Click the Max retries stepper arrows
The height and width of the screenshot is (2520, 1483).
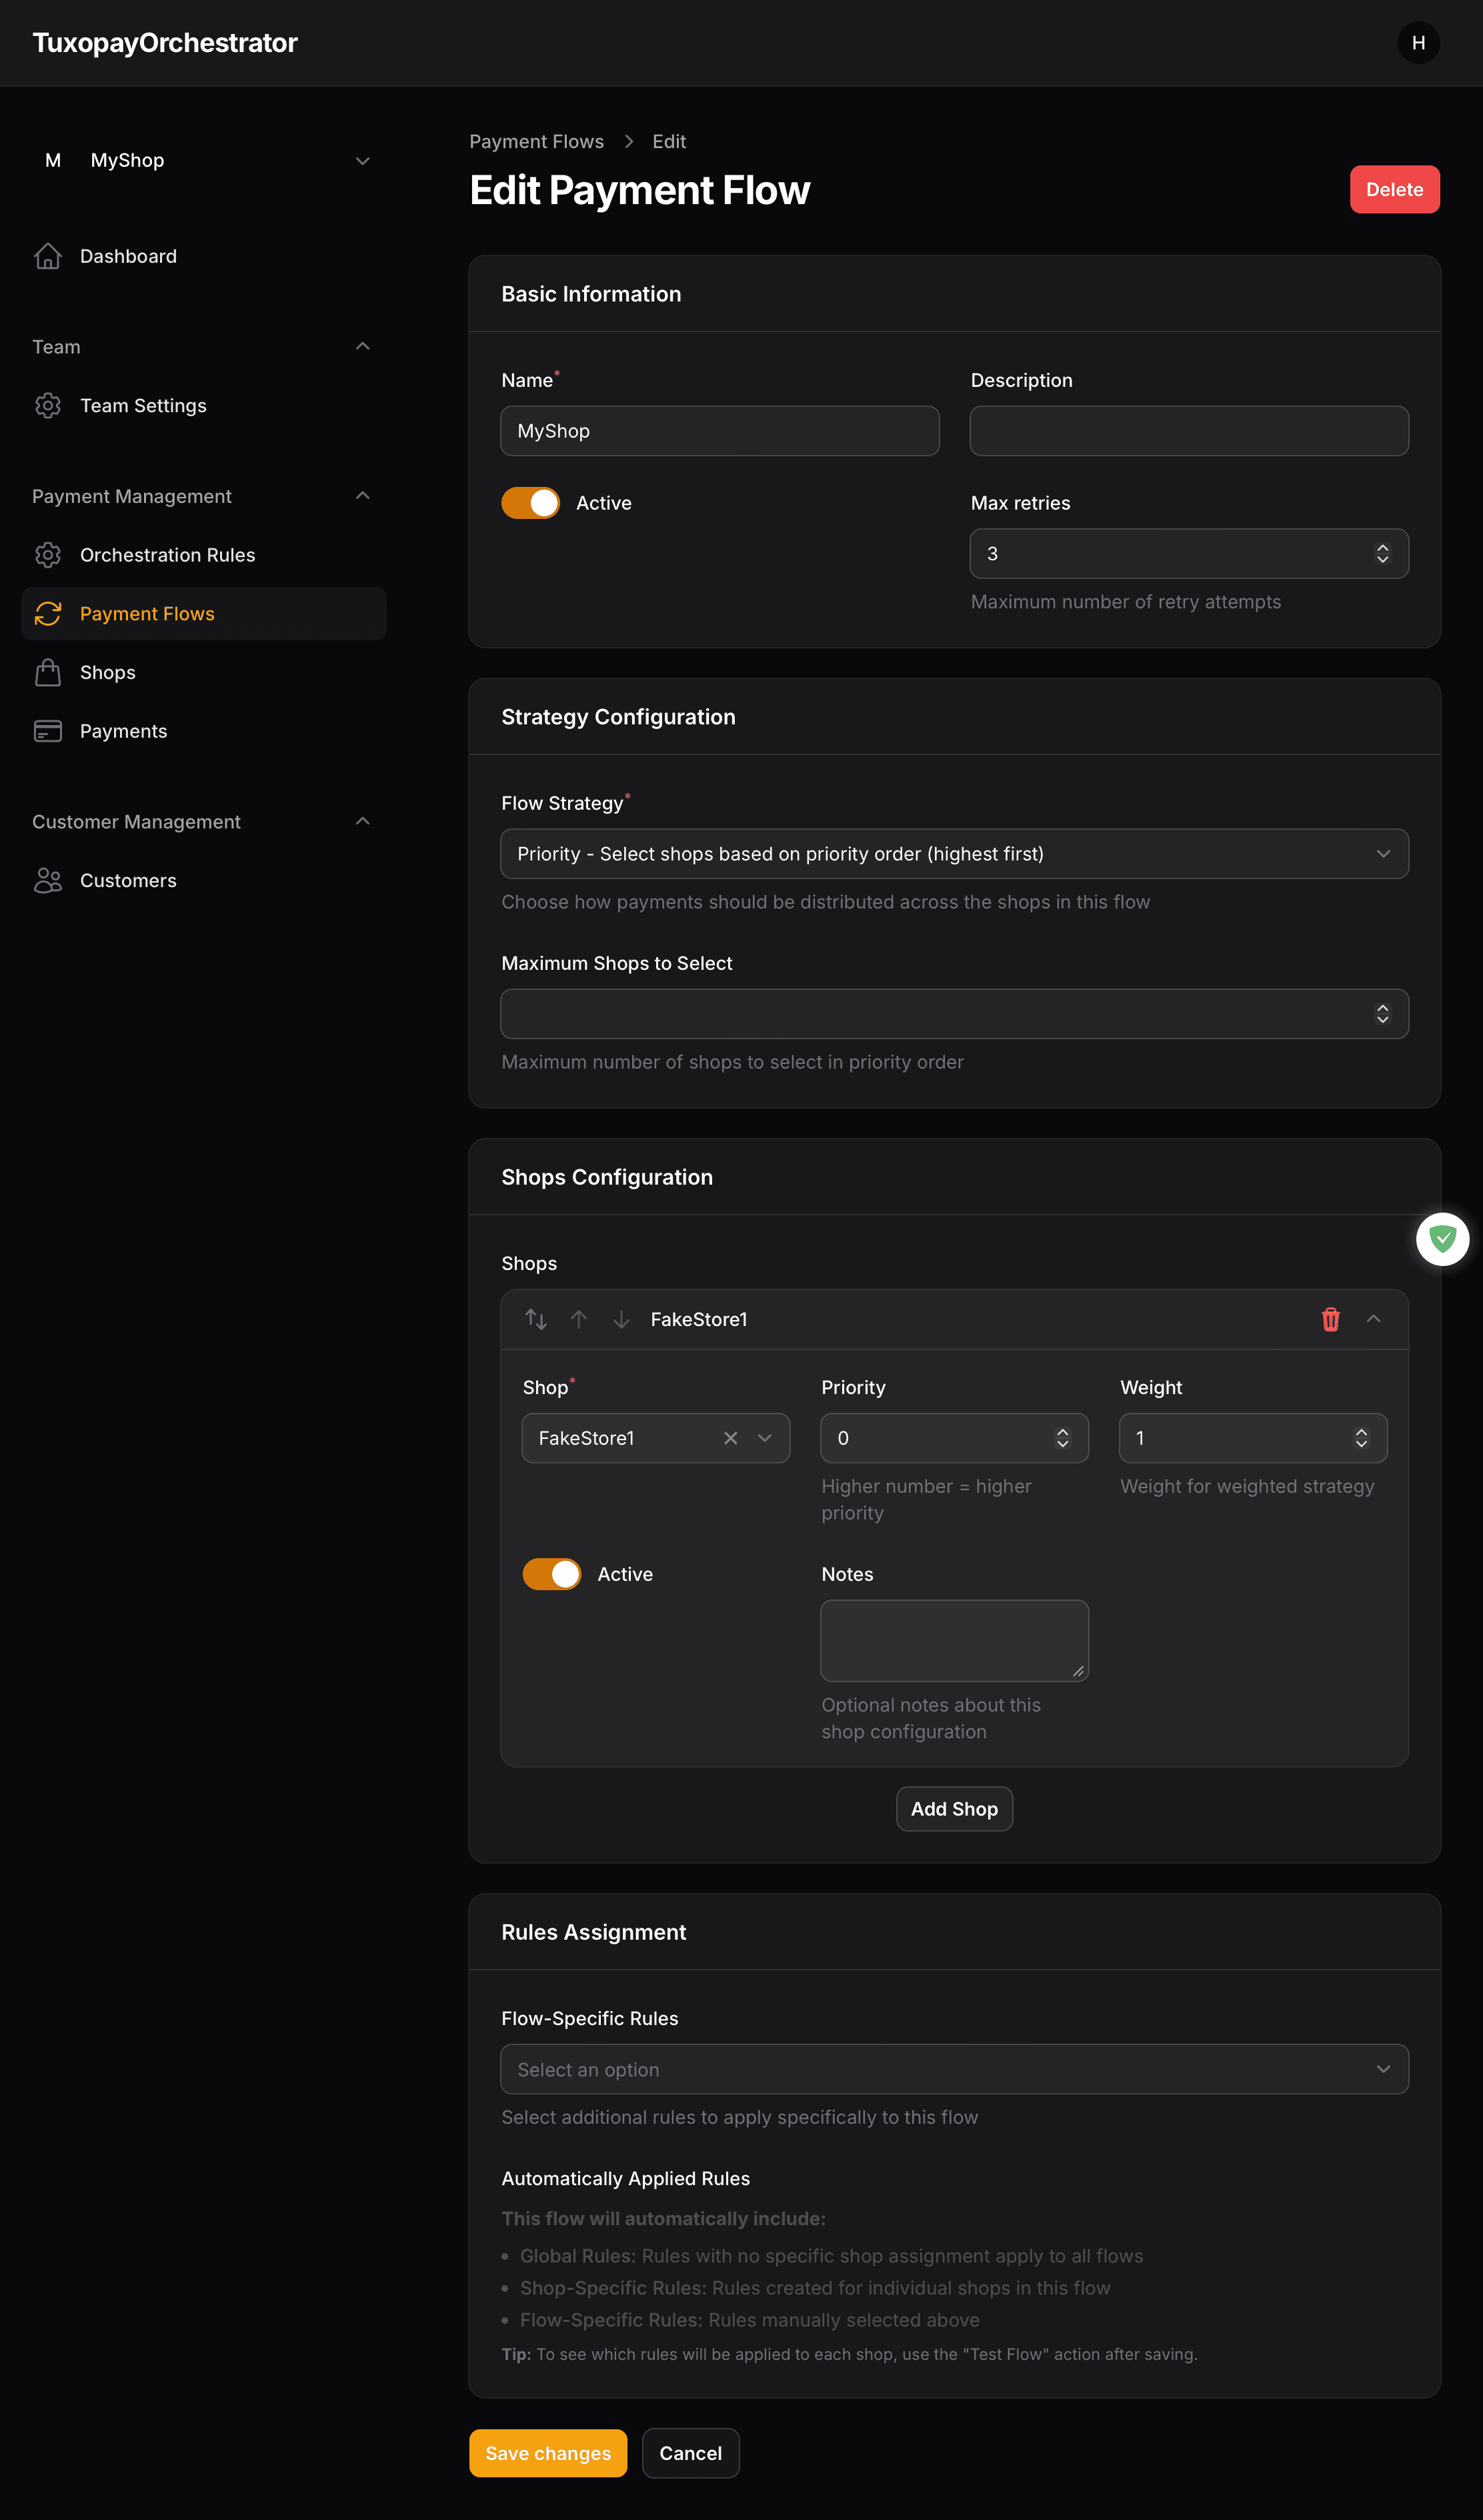(x=1382, y=554)
